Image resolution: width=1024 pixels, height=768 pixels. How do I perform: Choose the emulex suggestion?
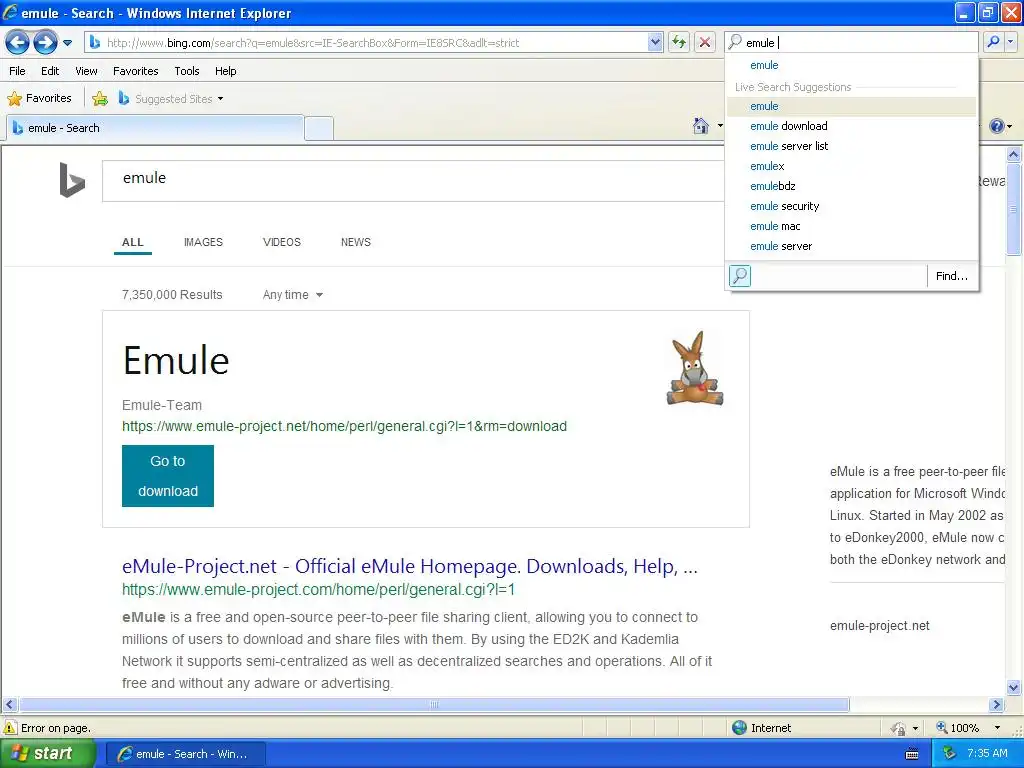tap(852, 167)
